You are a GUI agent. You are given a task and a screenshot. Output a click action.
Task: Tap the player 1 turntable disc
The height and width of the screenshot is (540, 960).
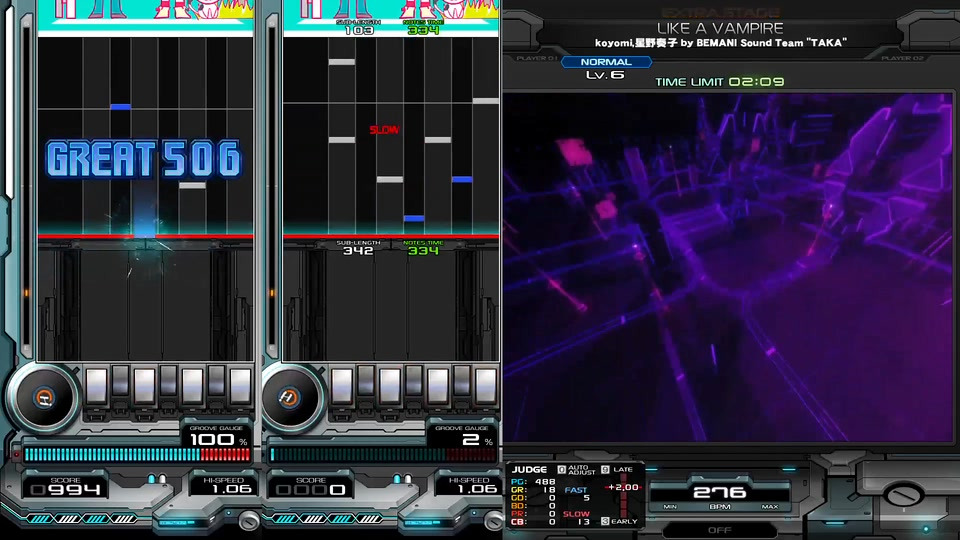click(x=42, y=397)
